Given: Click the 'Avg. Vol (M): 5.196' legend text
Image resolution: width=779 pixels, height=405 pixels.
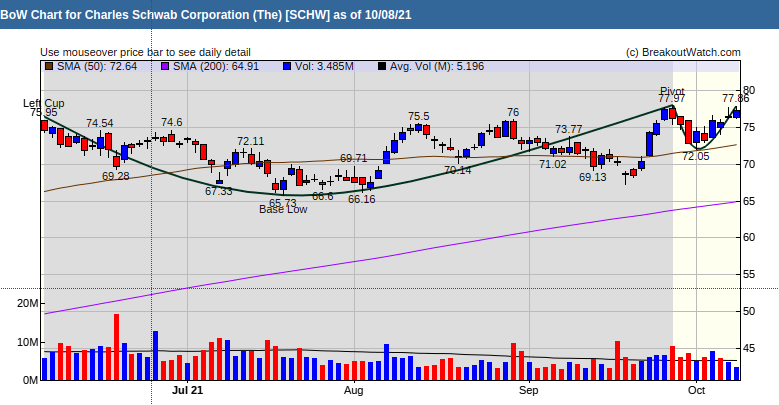Looking at the screenshot, I should tap(437, 66).
